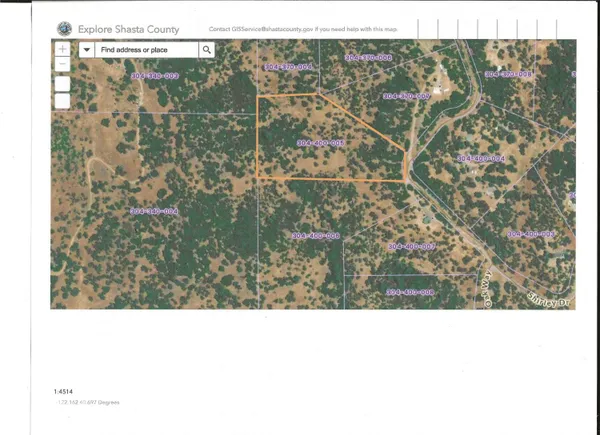Image resolution: width=600 pixels, height=435 pixels.
Task: Select parcel label 304-380-003
Action: pos(155,75)
